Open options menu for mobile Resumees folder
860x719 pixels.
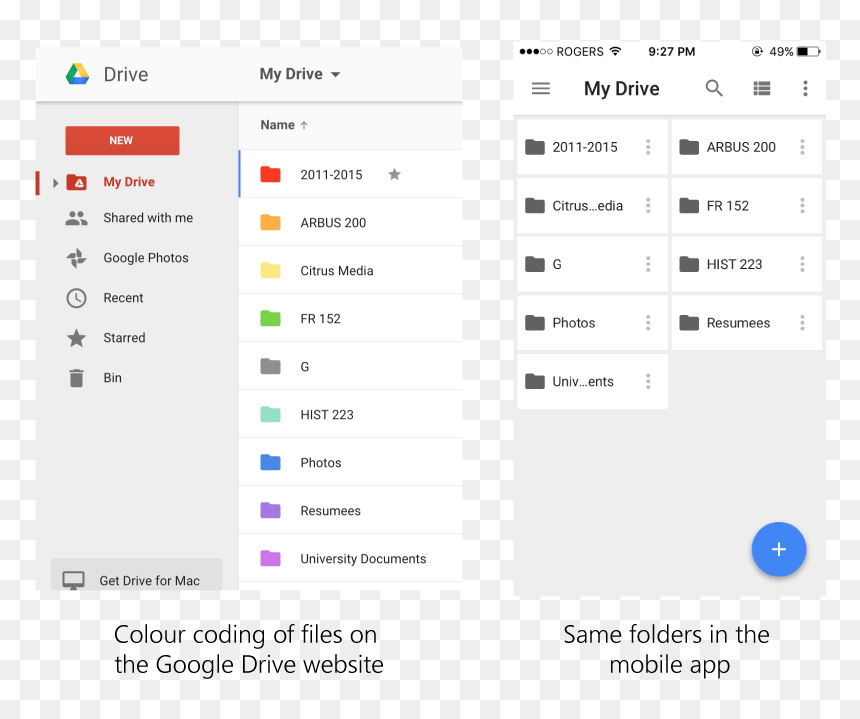[x=802, y=323]
